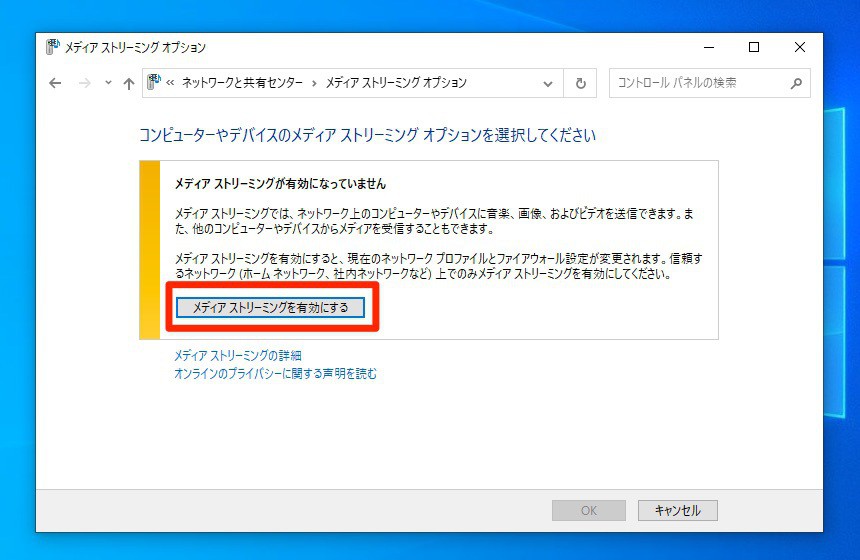860x560 pixels.
Task: Go back with the left arrow
Action: click(x=55, y=83)
